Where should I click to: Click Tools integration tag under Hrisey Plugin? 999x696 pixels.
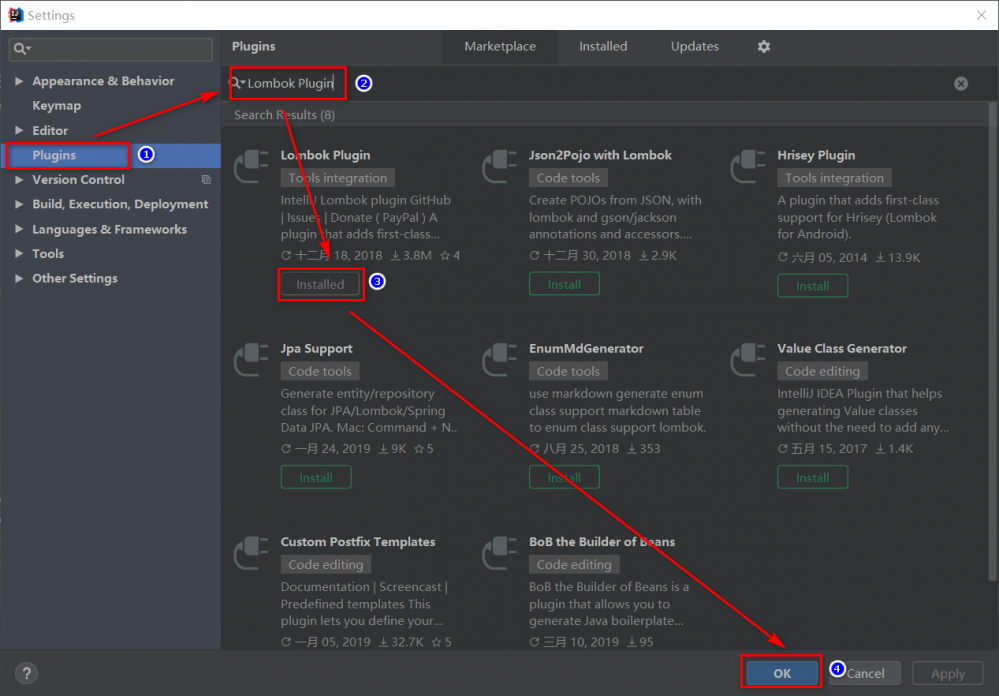coord(835,178)
